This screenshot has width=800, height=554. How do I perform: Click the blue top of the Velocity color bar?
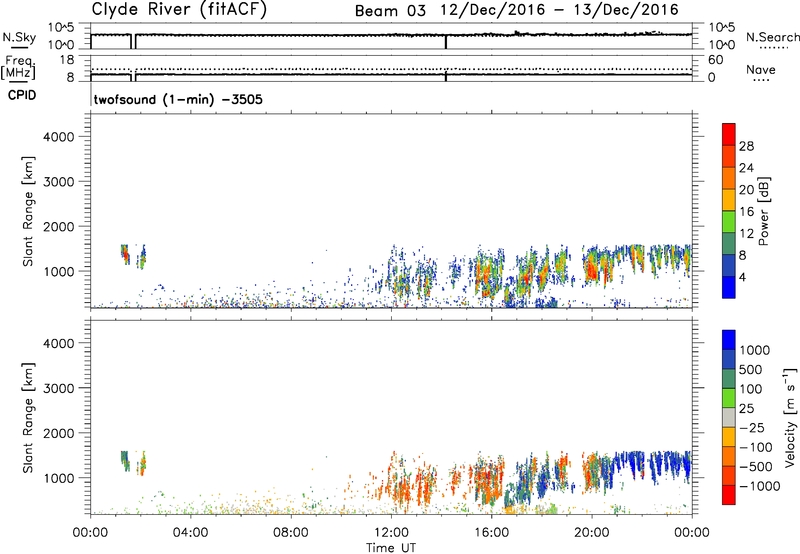point(729,340)
